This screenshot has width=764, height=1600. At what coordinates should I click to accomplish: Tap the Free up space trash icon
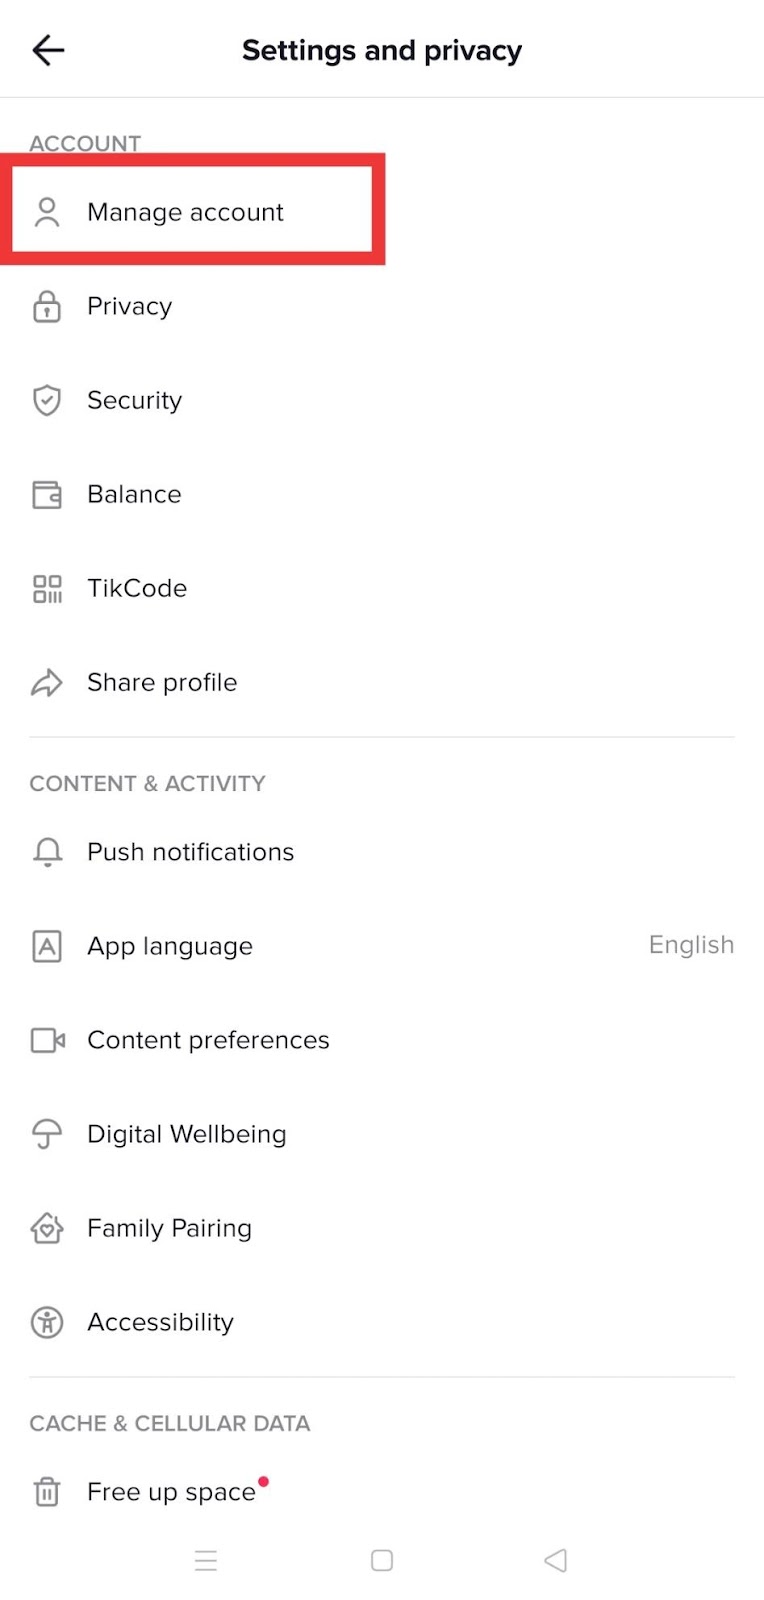[x=47, y=1492]
